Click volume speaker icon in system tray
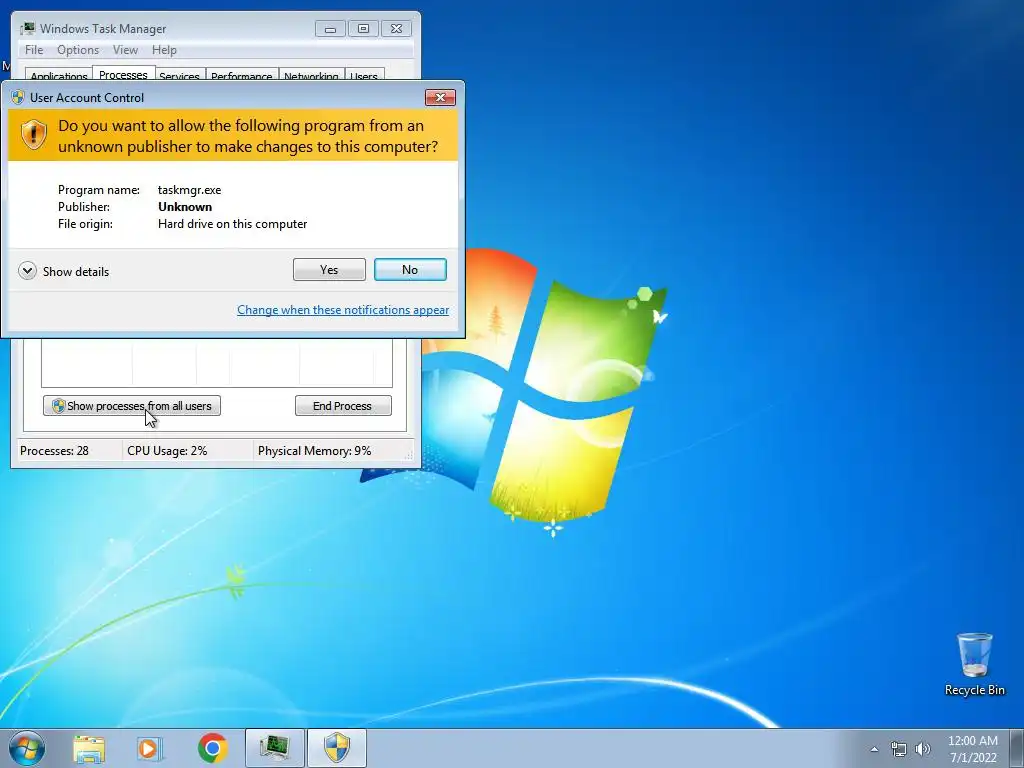This screenshot has width=1024, height=768. (x=923, y=749)
